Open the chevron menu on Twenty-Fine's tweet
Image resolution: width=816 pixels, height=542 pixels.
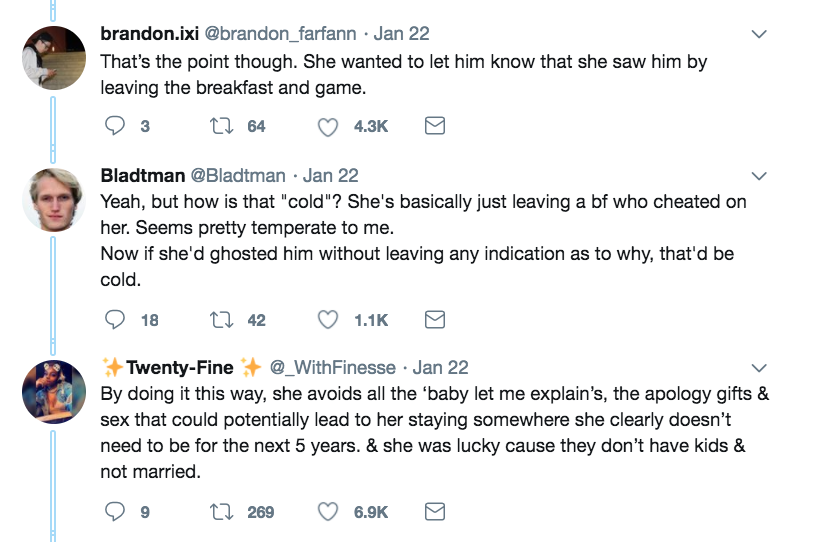coord(759,368)
